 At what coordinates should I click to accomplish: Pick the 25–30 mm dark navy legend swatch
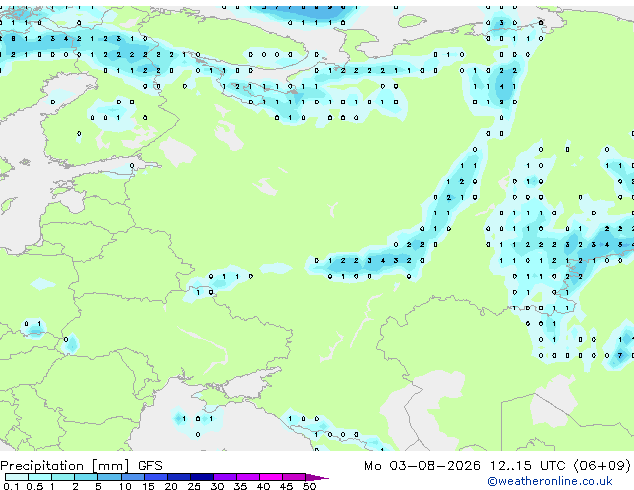click(x=202, y=477)
